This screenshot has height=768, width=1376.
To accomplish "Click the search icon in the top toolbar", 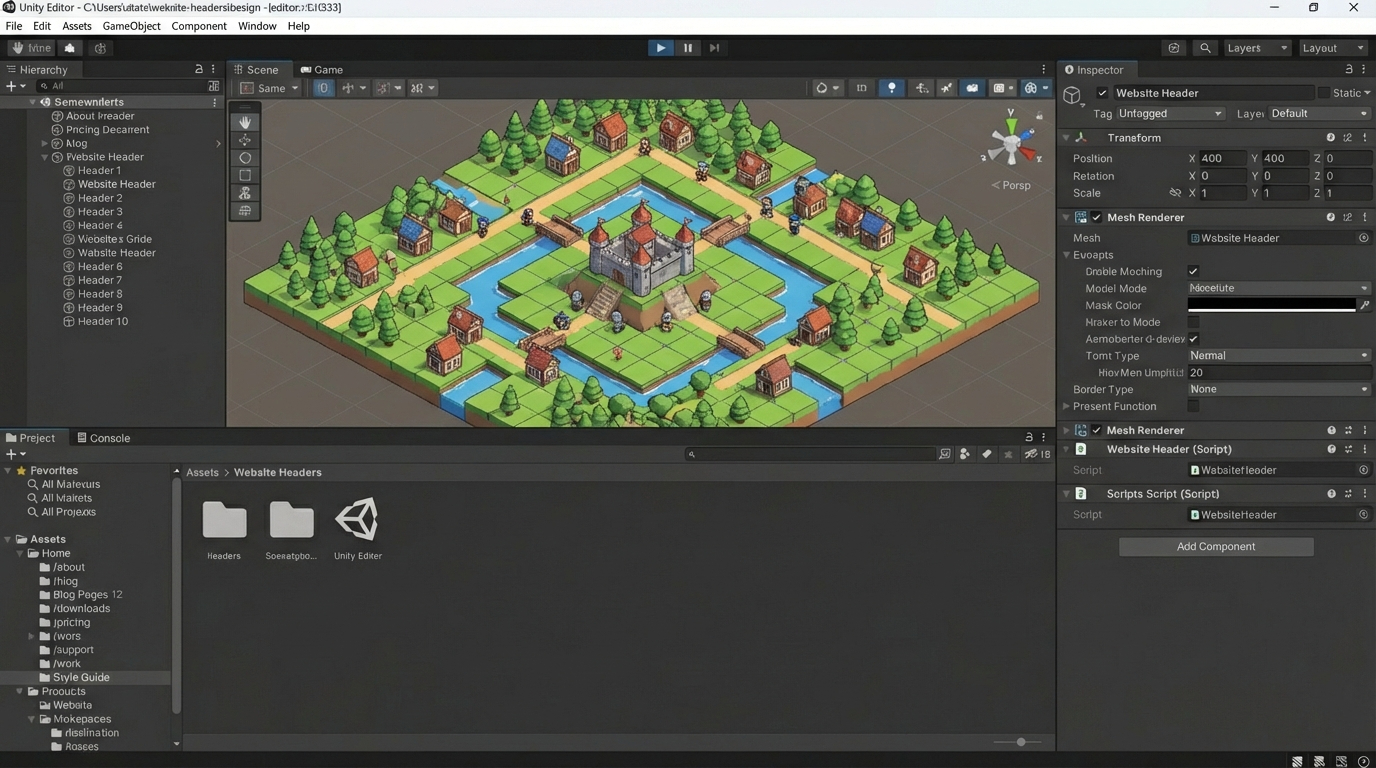I will point(1205,48).
